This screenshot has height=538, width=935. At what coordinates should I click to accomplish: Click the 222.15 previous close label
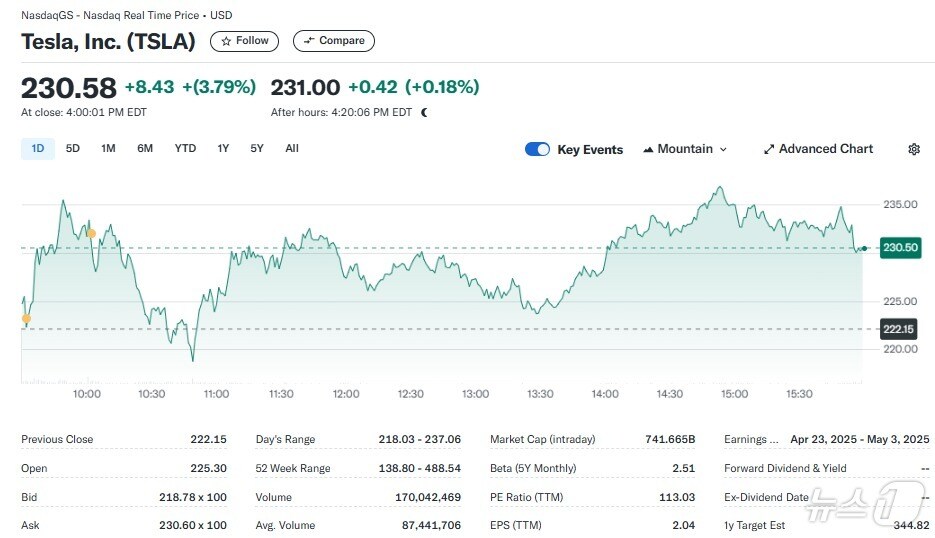pyautogui.click(x=899, y=329)
